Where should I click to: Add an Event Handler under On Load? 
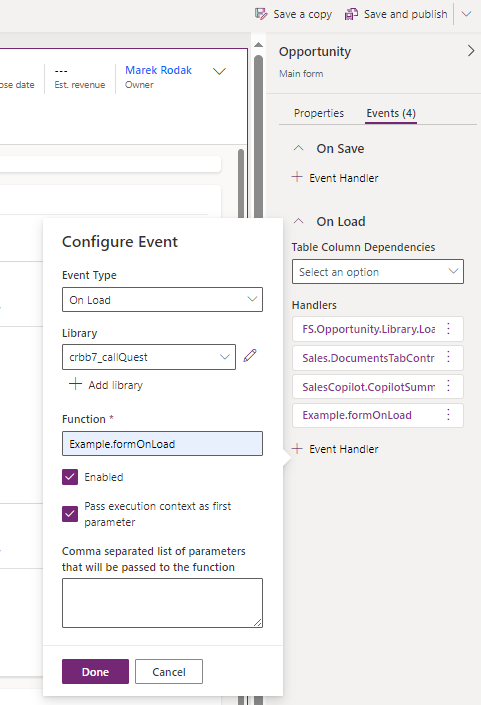[x=335, y=449]
